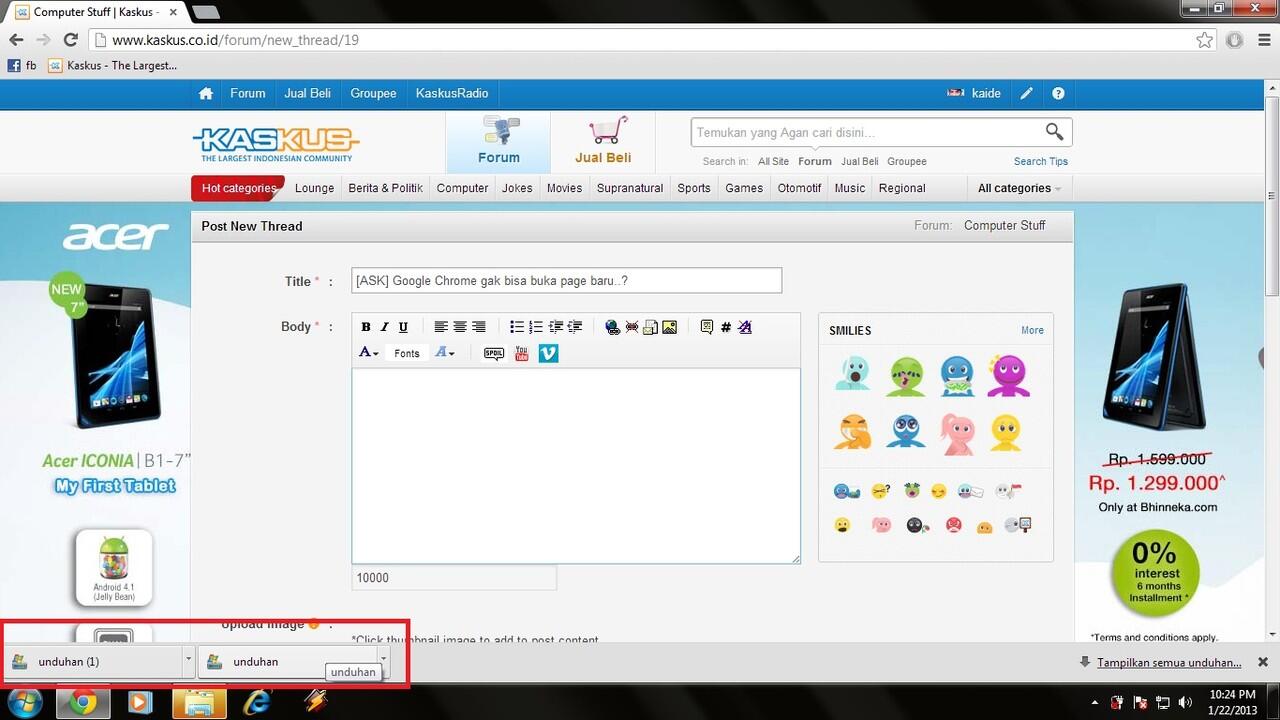Viewport: 1280px width, 720px height.
Task: Apply bold formatting in the body editor
Action: [366, 327]
